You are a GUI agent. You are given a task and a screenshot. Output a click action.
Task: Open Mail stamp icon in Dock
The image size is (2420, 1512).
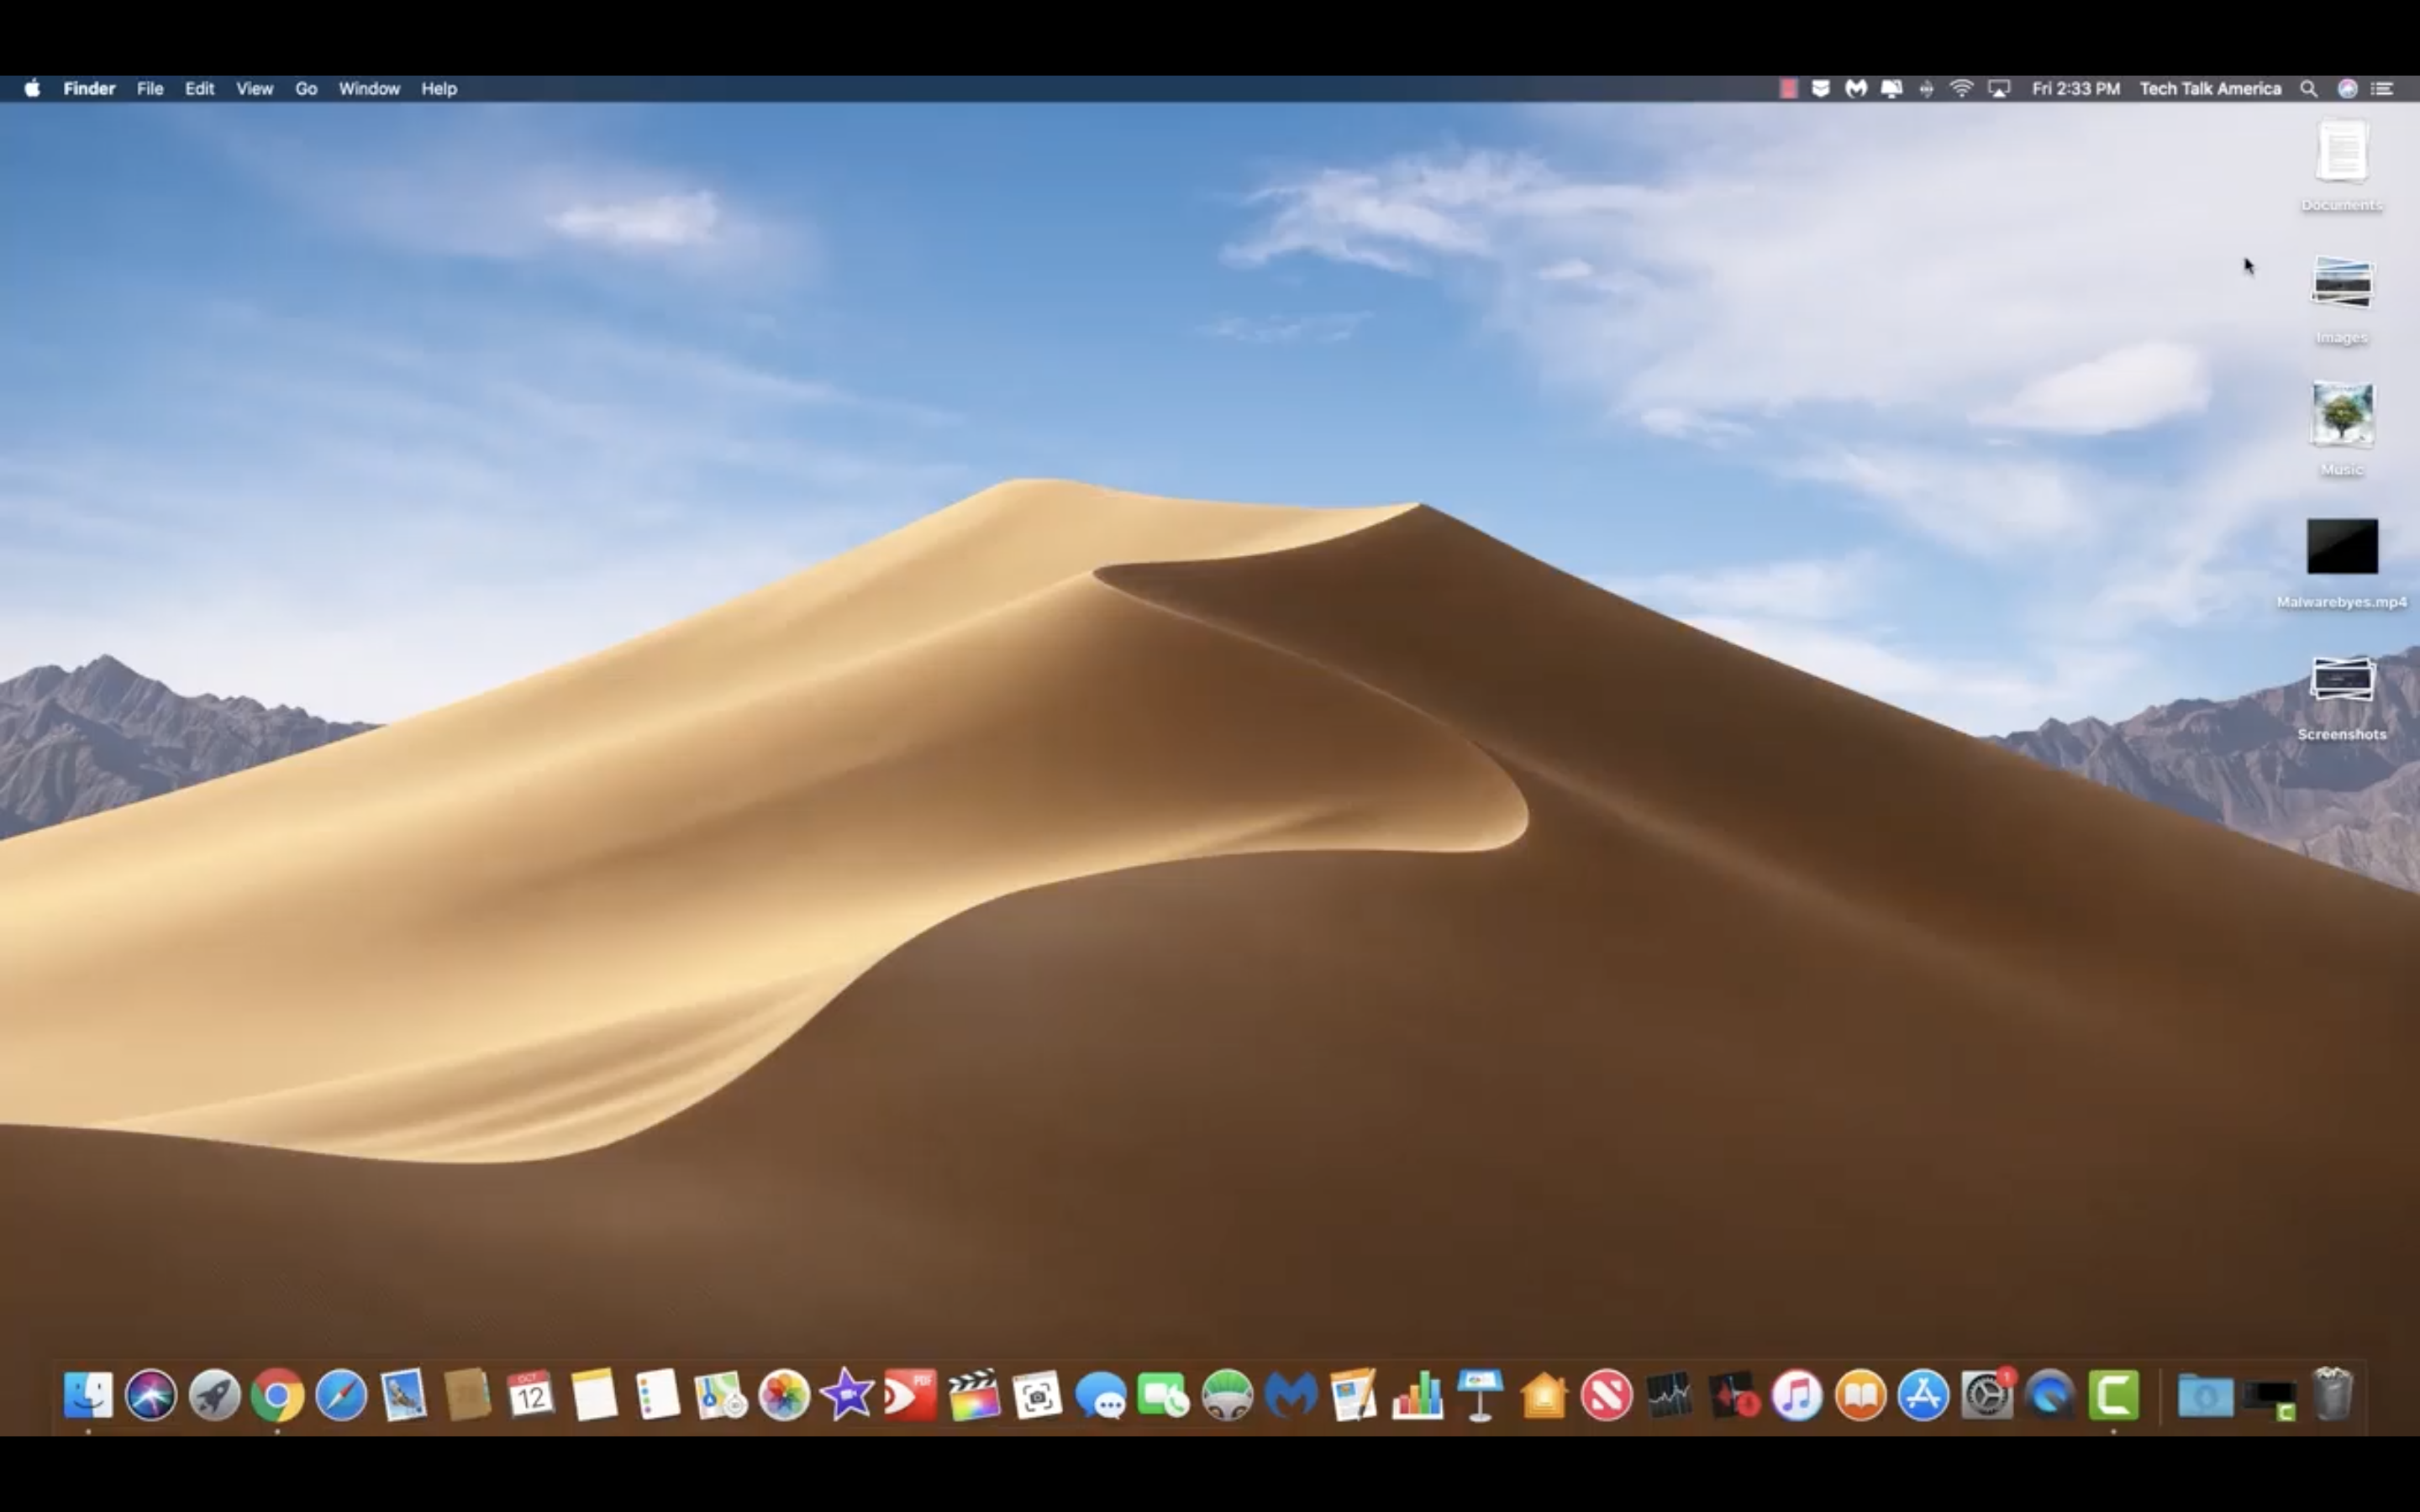coord(404,1395)
